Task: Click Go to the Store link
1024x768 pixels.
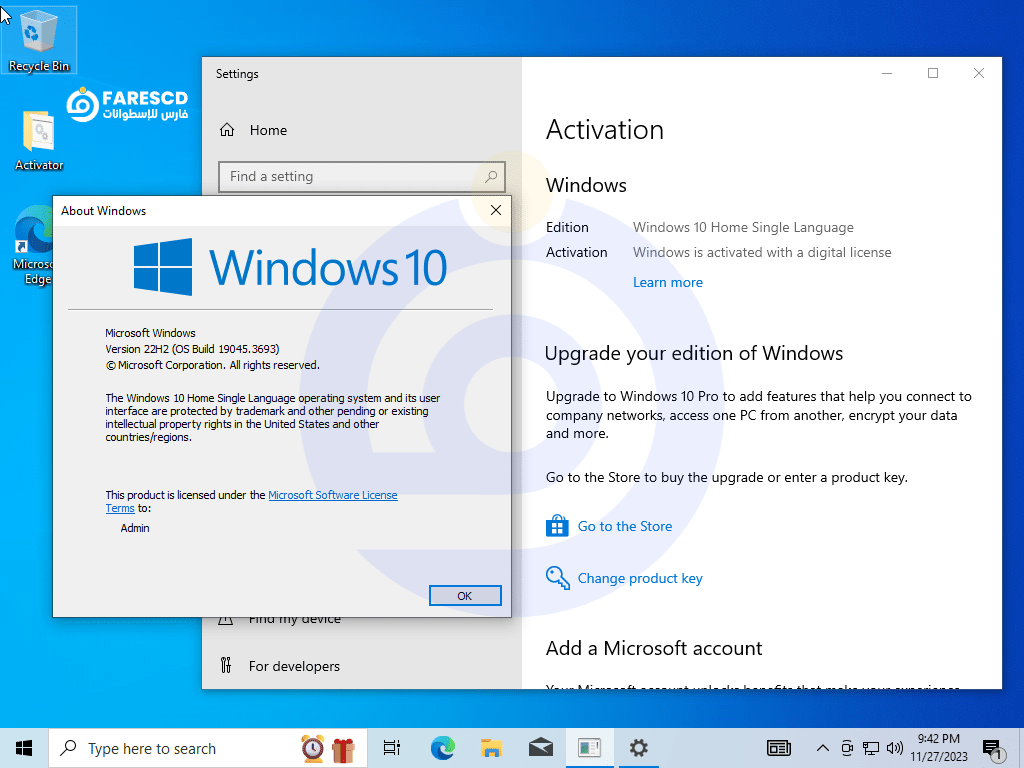Action: 624,526
